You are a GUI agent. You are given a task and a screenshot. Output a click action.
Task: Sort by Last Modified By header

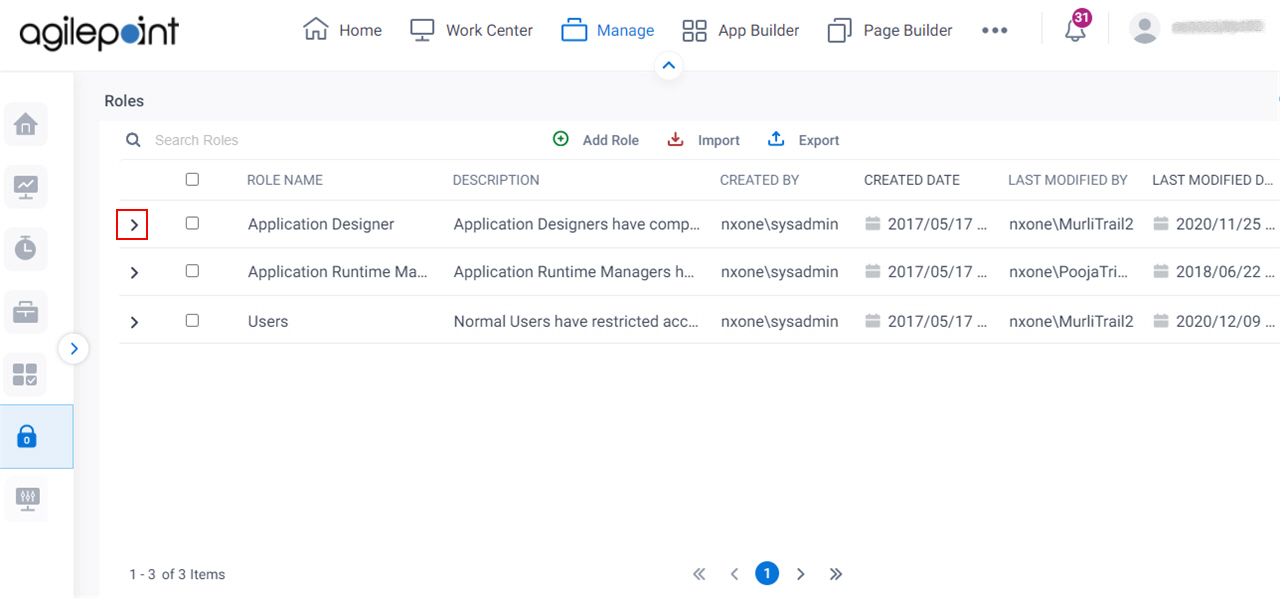[x=1068, y=180]
